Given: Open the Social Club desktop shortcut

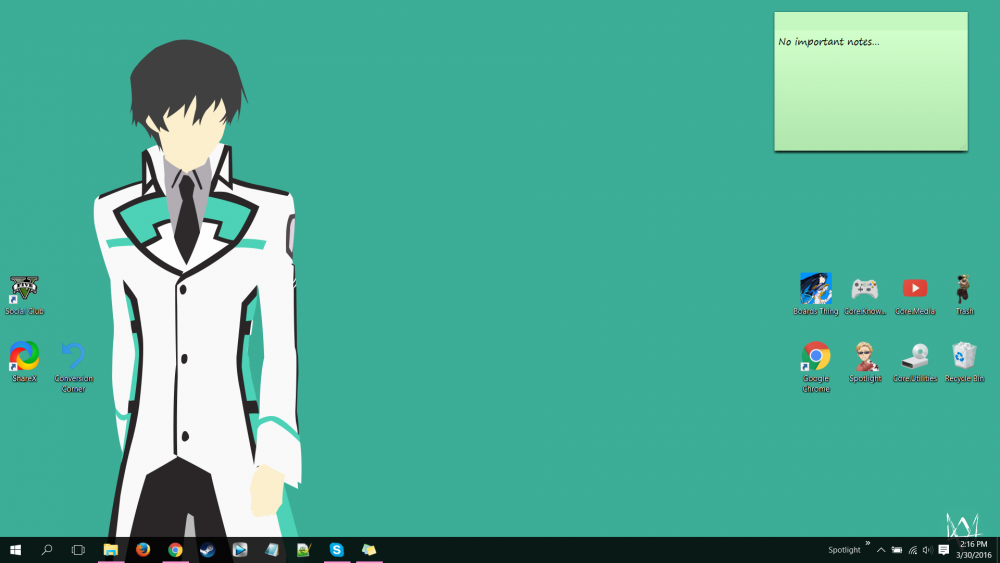Looking at the screenshot, I should (x=24, y=289).
